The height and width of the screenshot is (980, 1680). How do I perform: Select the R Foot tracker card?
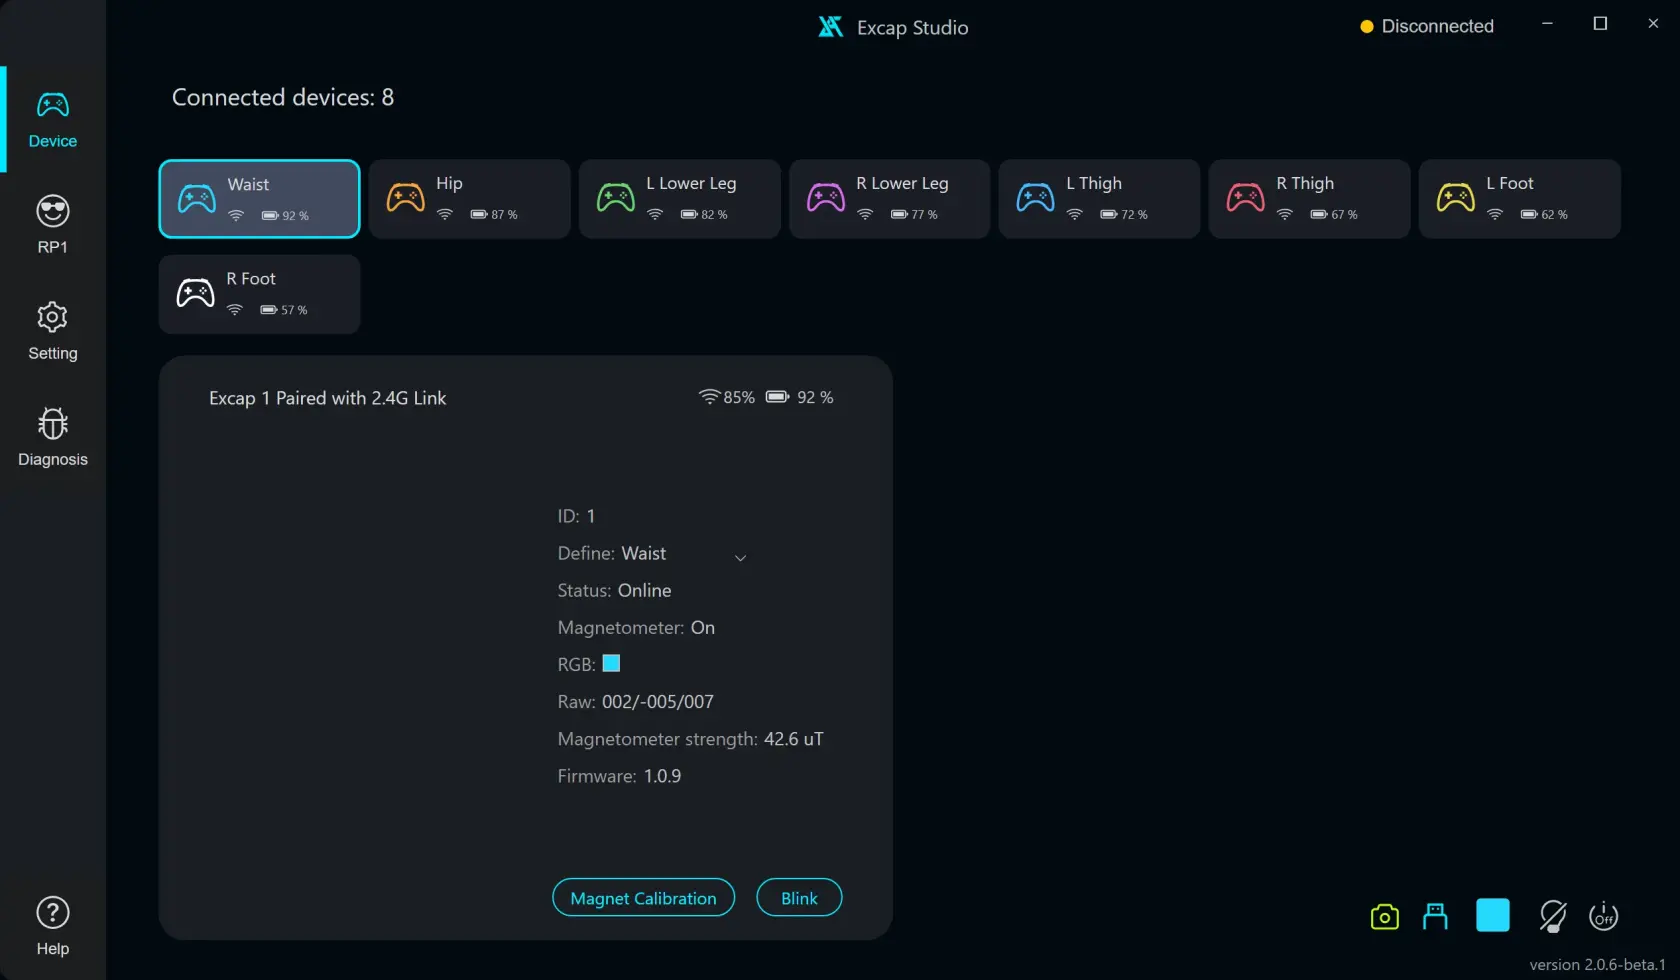(259, 294)
